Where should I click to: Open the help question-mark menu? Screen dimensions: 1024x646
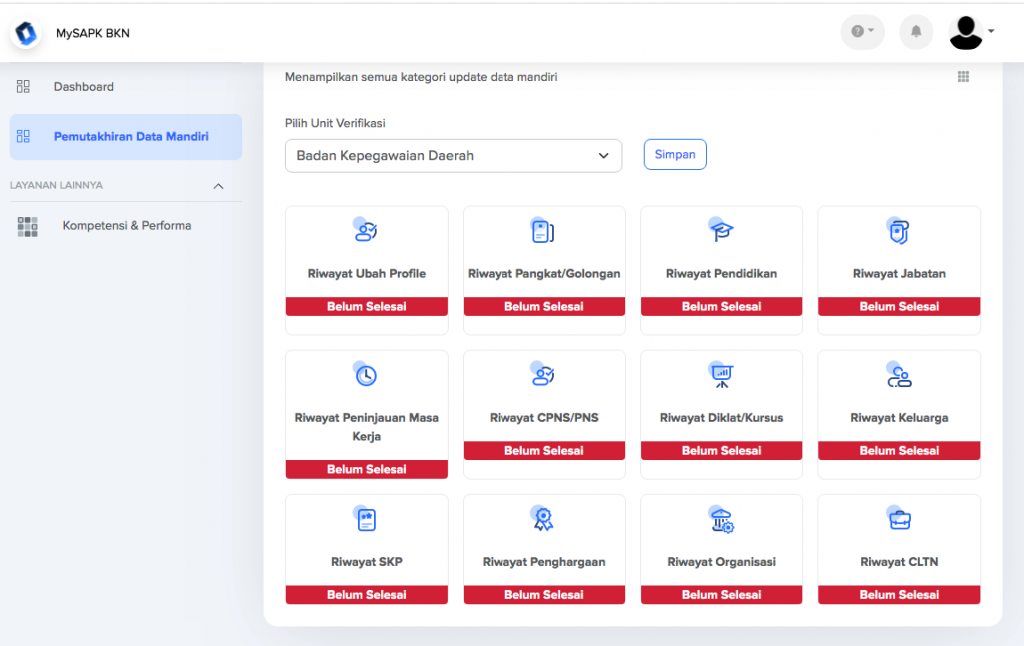pos(862,31)
